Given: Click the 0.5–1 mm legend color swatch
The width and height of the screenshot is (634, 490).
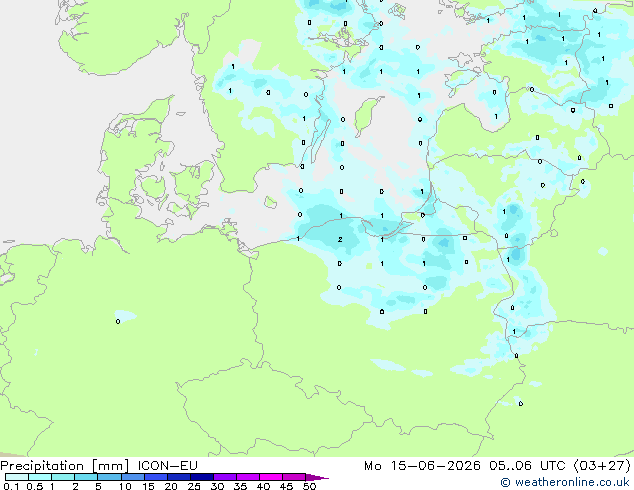Looking at the screenshot, I should [40, 477].
